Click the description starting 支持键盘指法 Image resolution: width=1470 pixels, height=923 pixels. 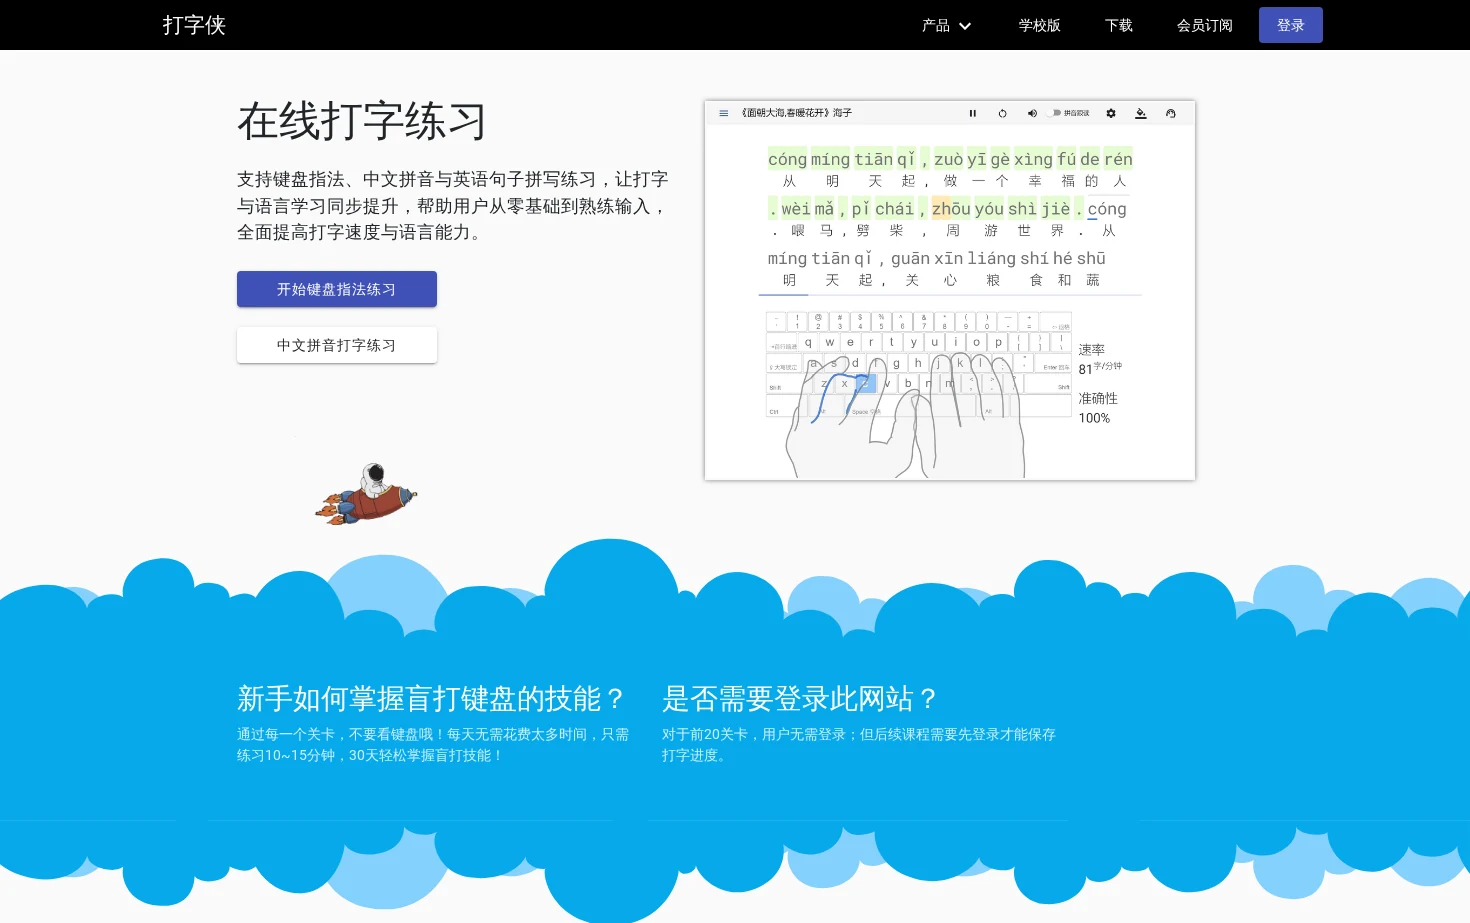[x=453, y=205]
